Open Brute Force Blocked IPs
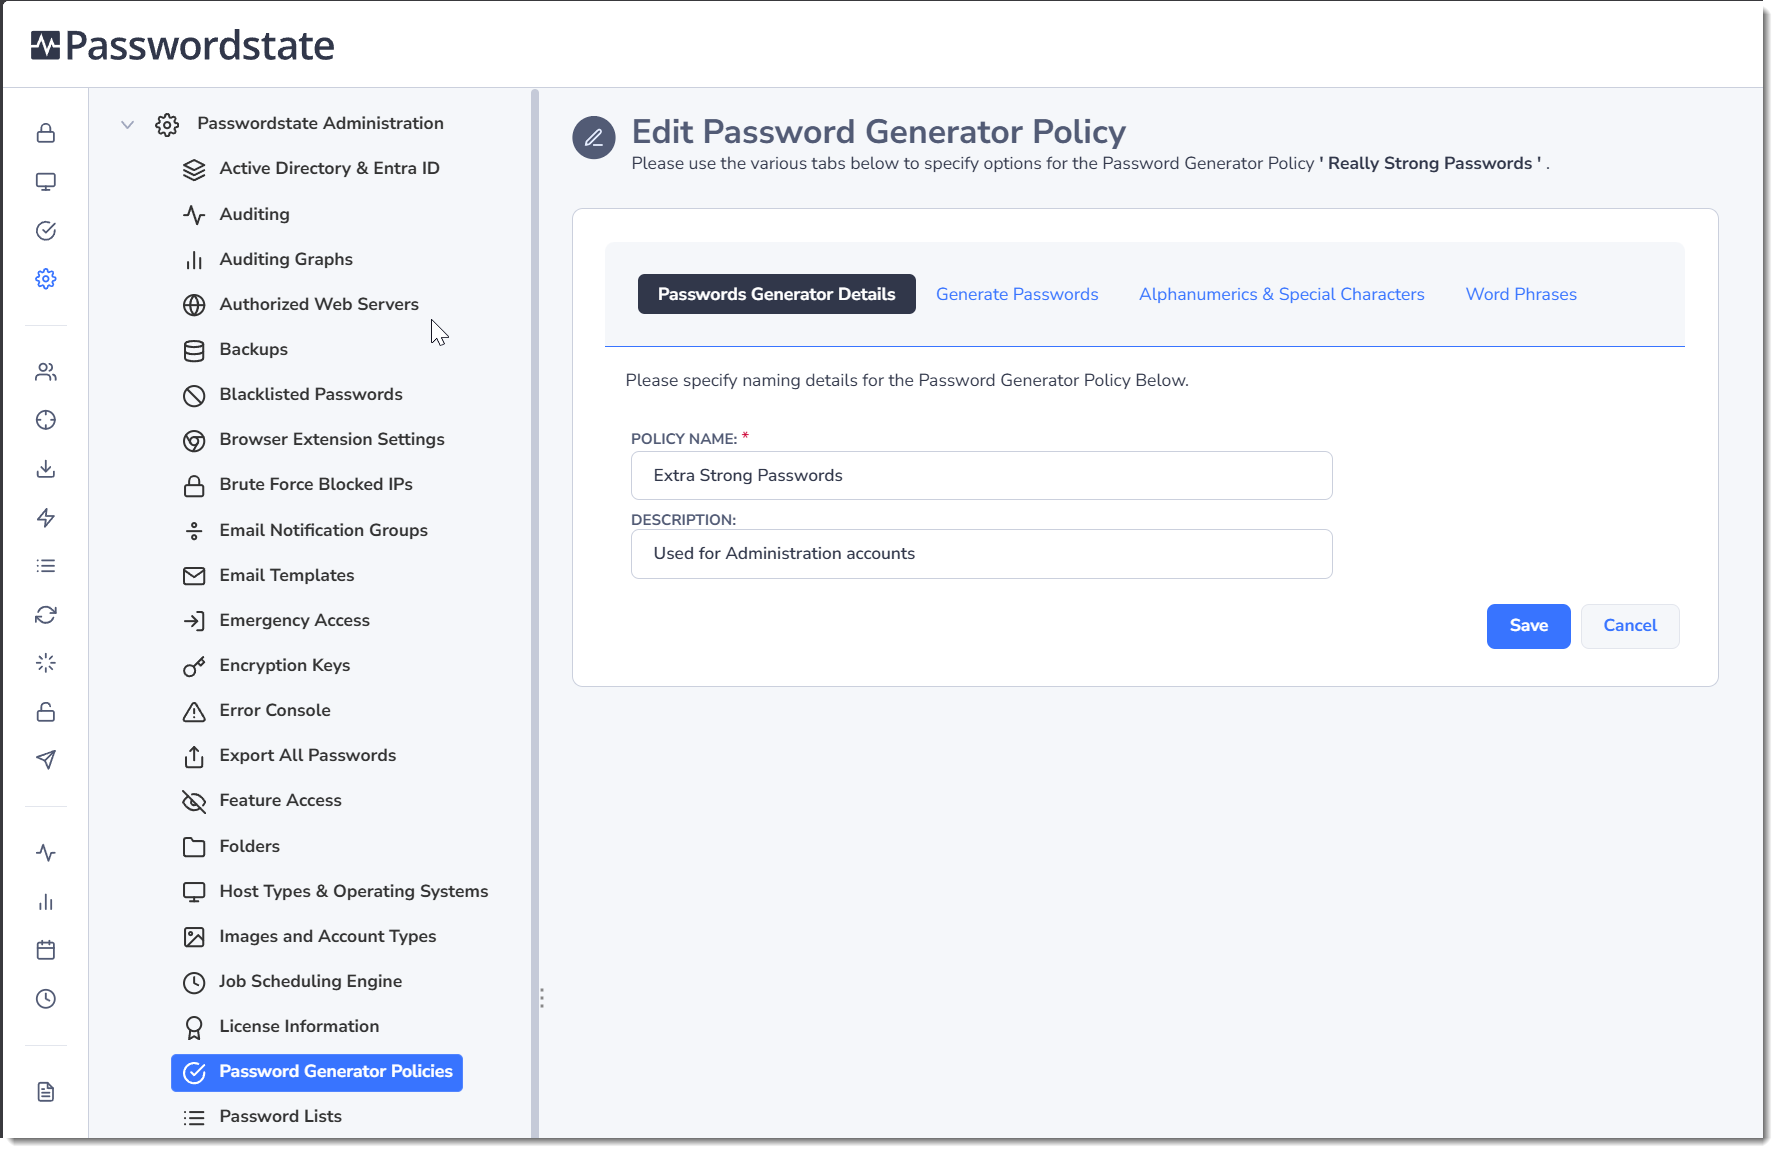1778x1153 pixels. pyautogui.click(x=316, y=484)
